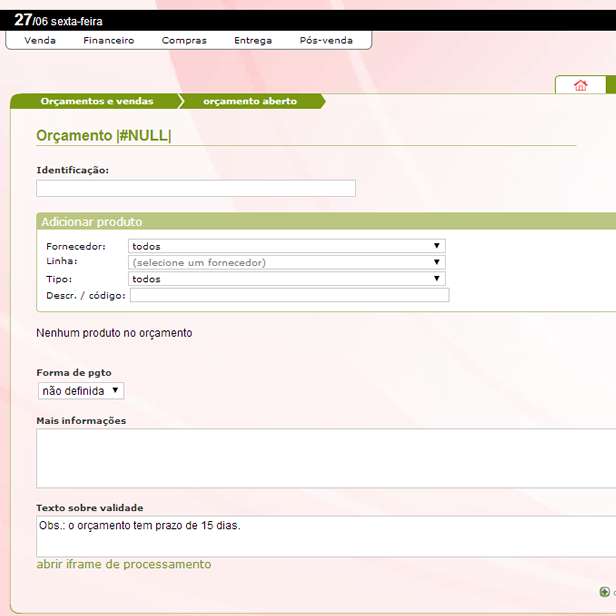Click the Texto sobre validade text area
Image resolution: width=616 pixels, height=616 pixels.
pos(326,536)
